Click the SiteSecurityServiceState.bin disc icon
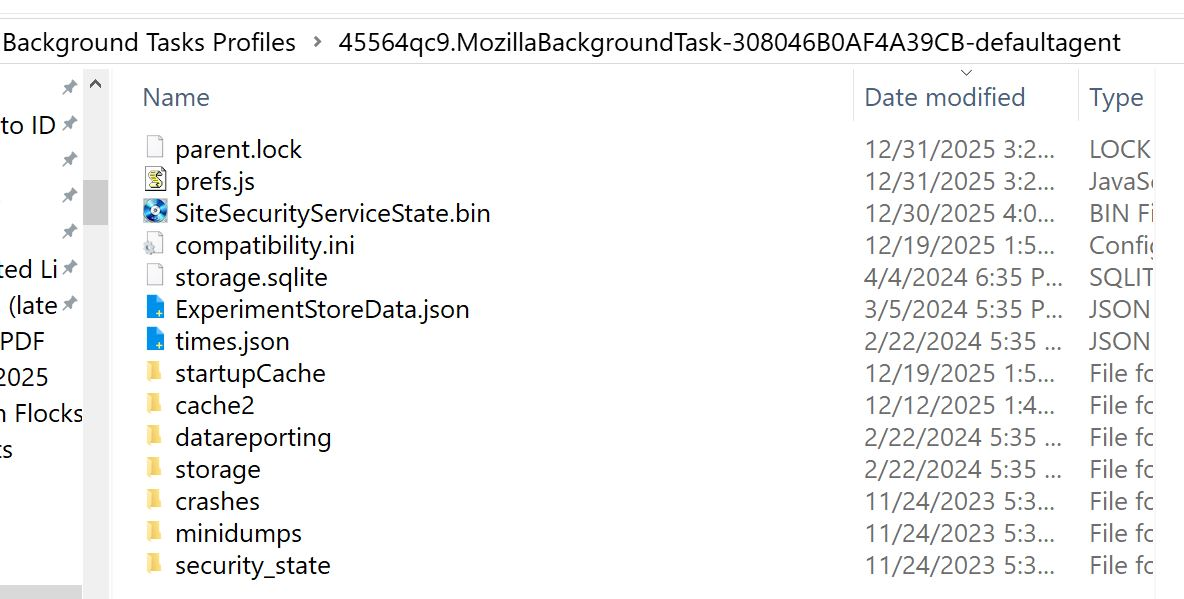The height and width of the screenshot is (599, 1184). [155, 213]
